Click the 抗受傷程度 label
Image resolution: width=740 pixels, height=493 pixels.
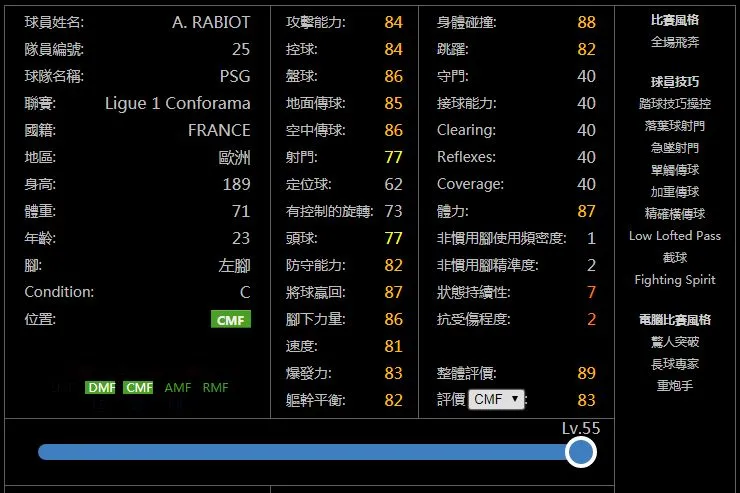click(x=473, y=319)
